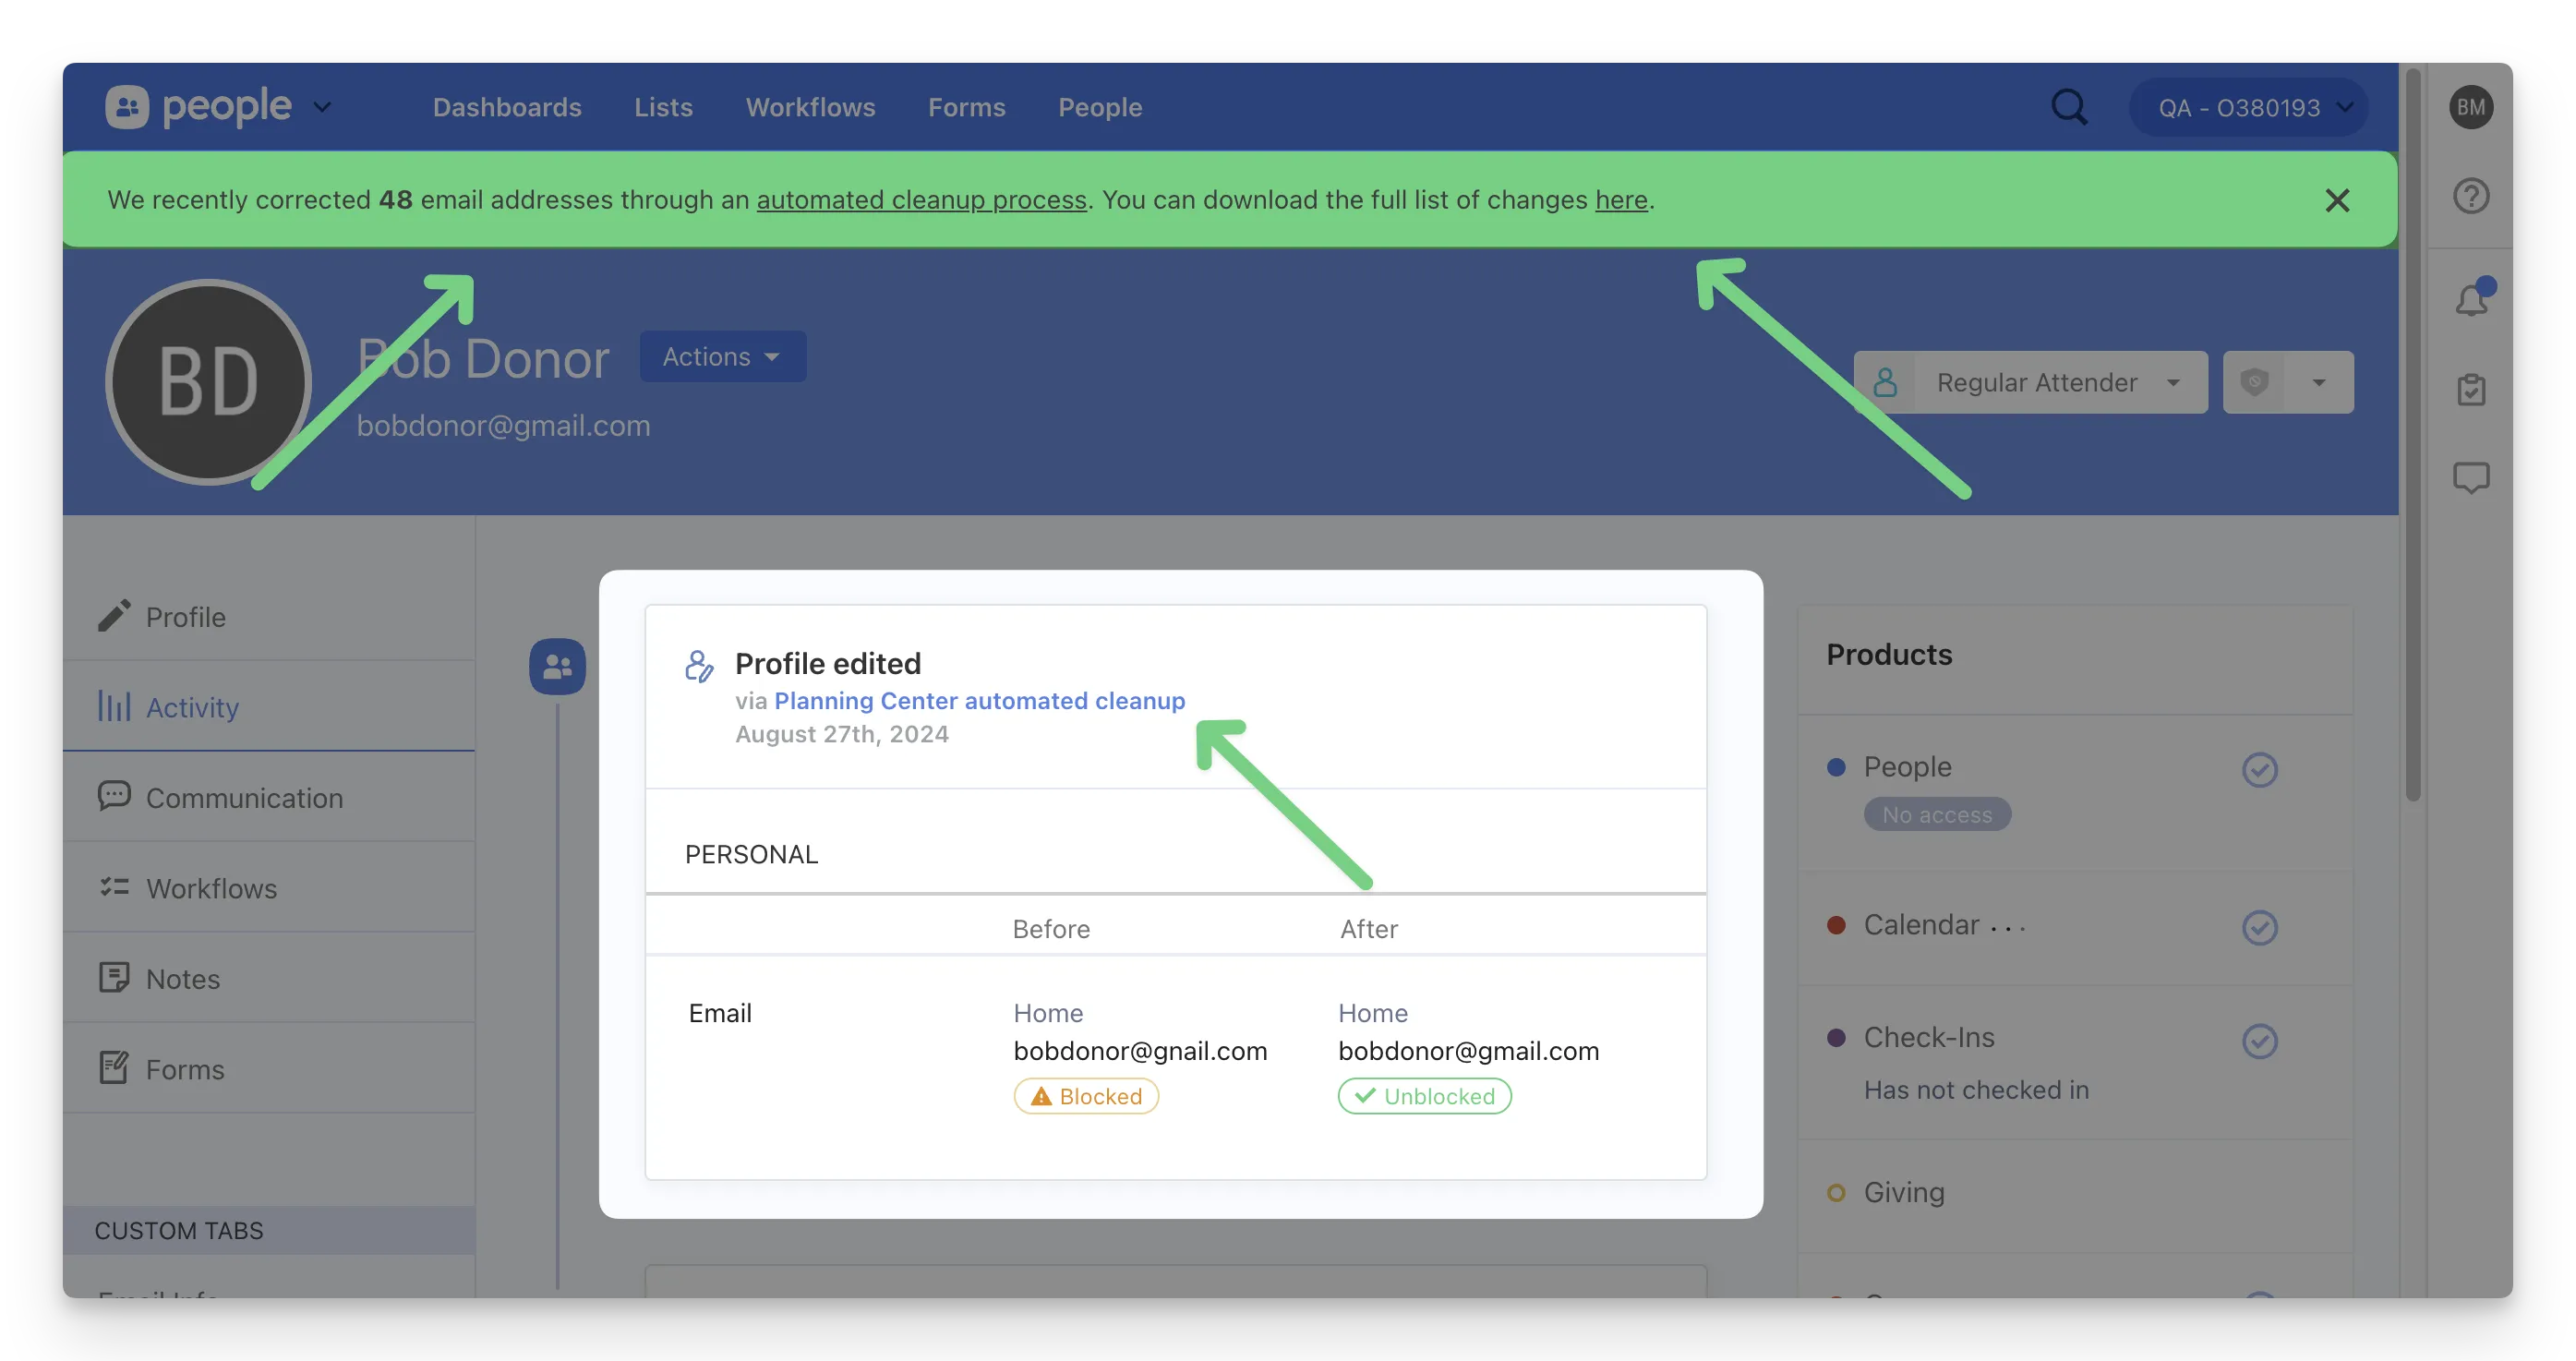Click the automated cleanup process link
This screenshot has height=1361, width=2576.
(x=921, y=201)
